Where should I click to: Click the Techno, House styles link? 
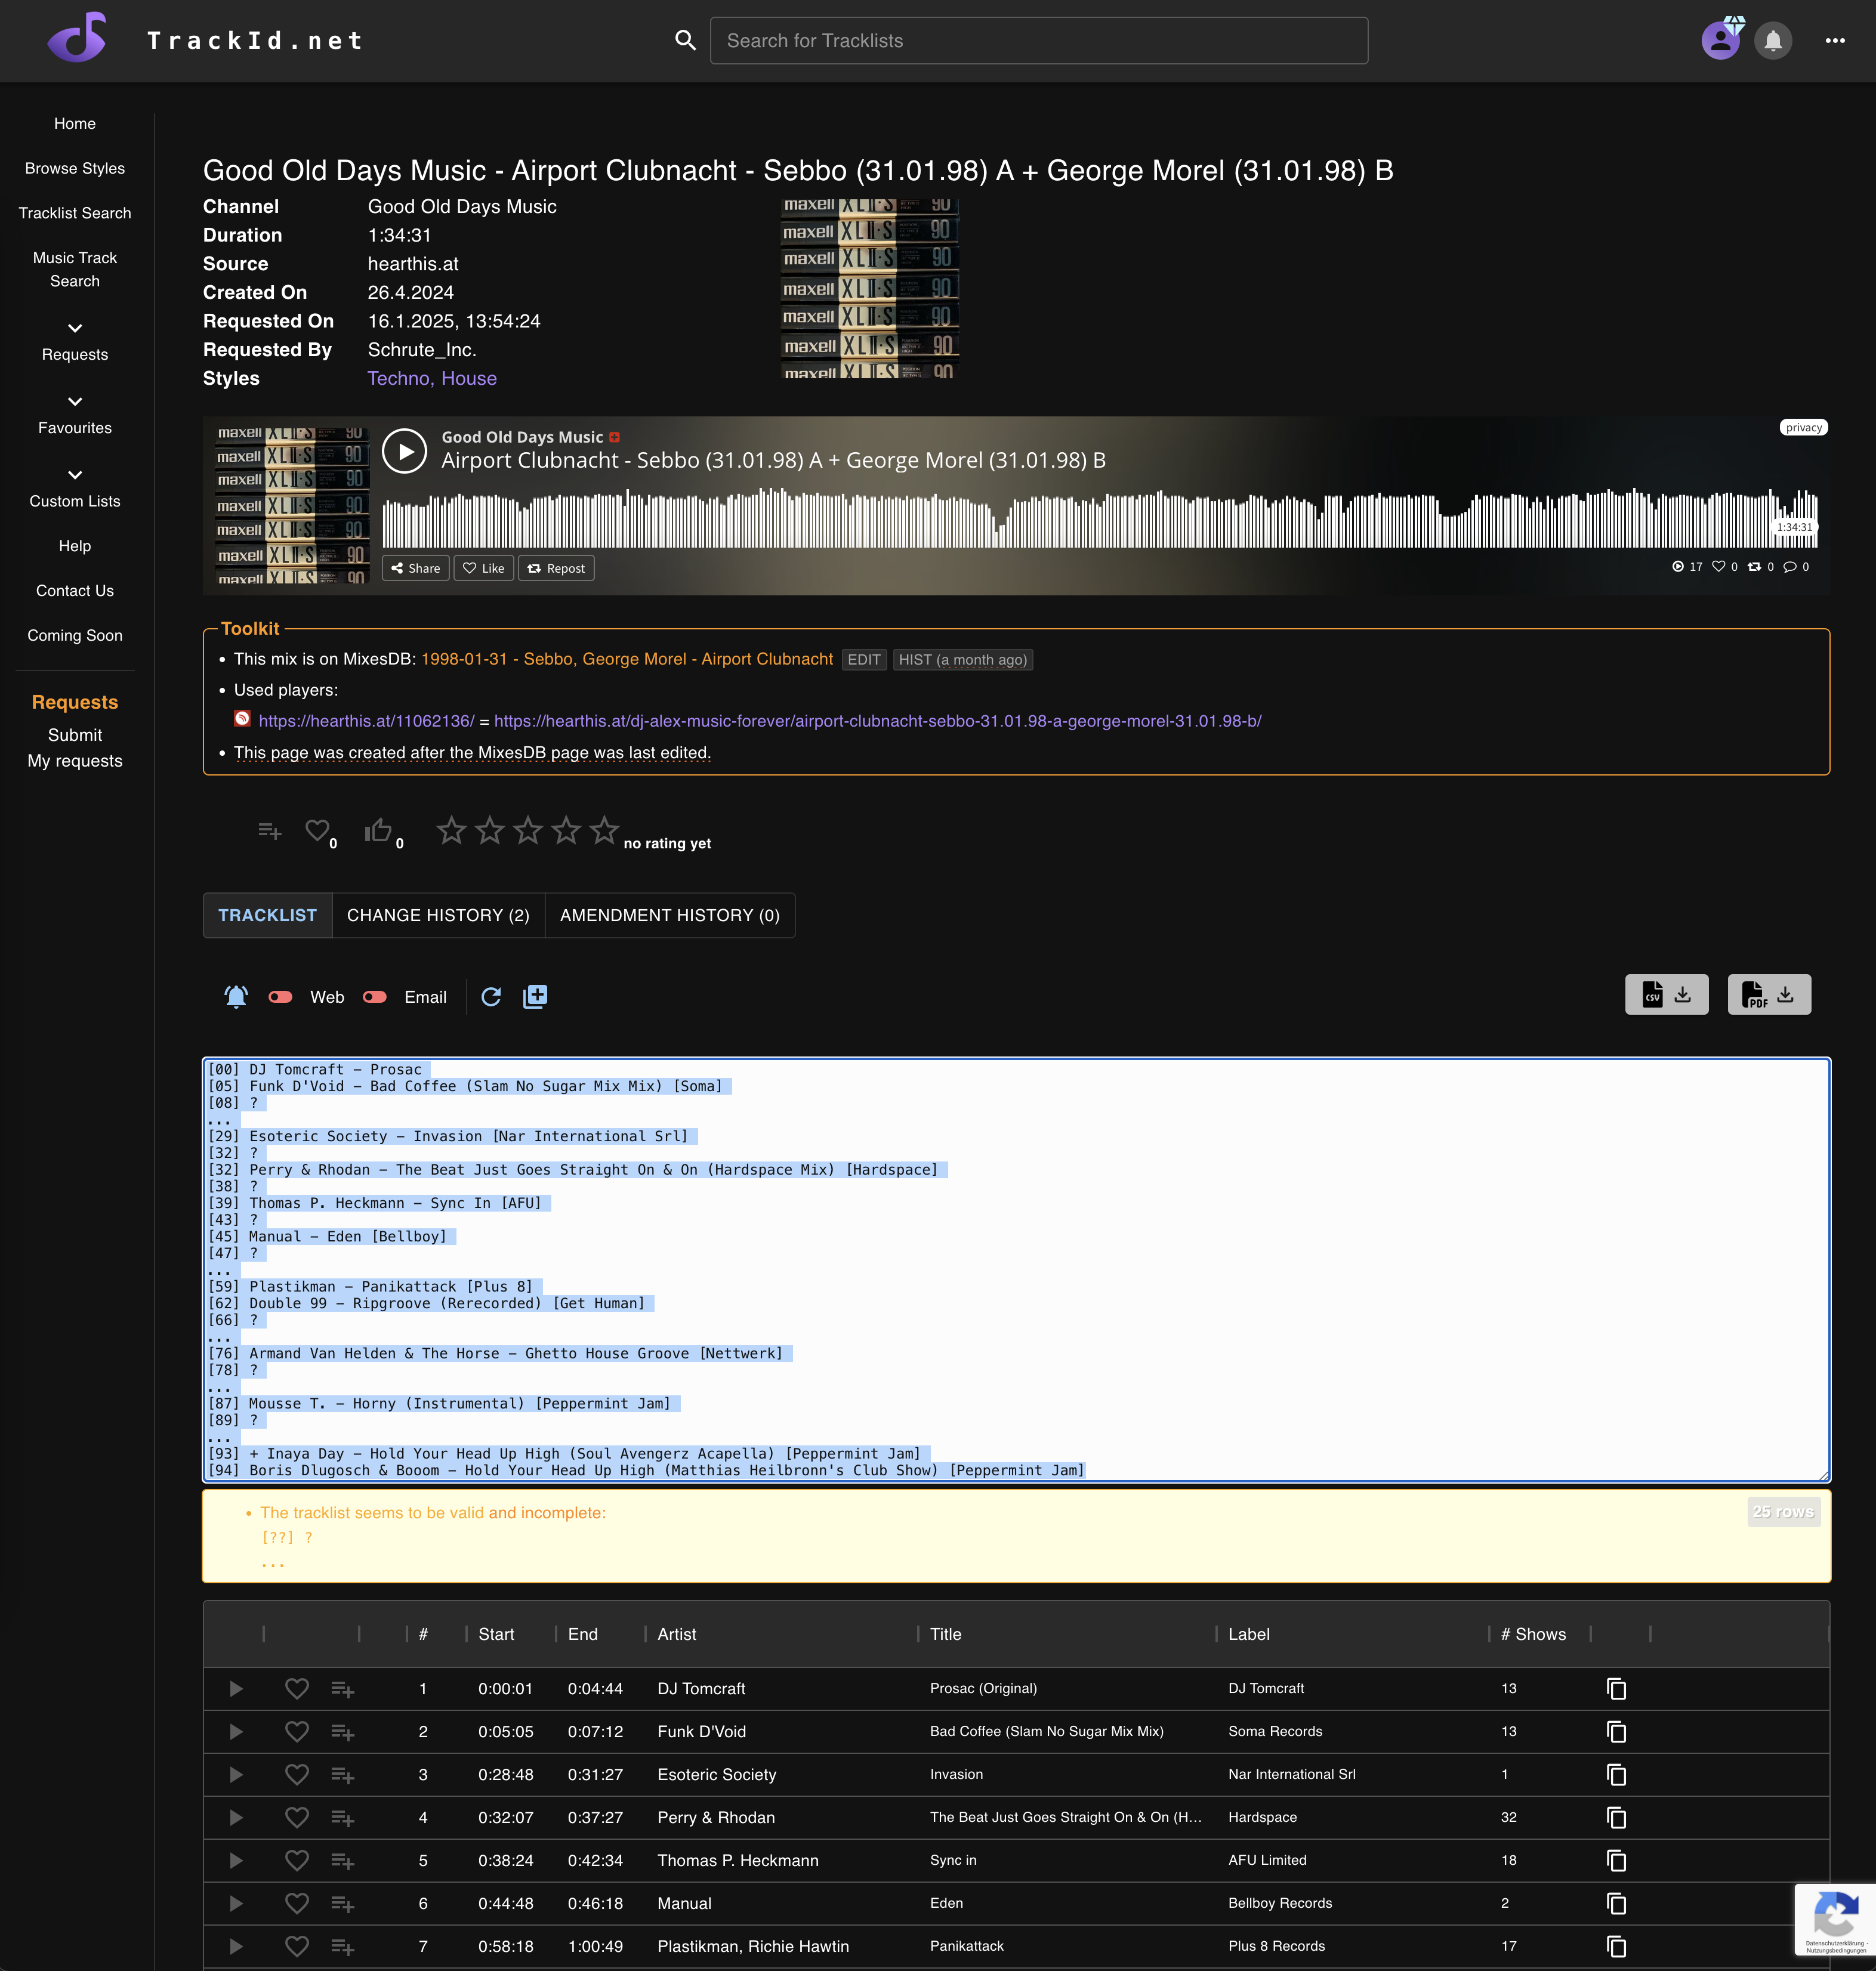[x=432, y=378]
